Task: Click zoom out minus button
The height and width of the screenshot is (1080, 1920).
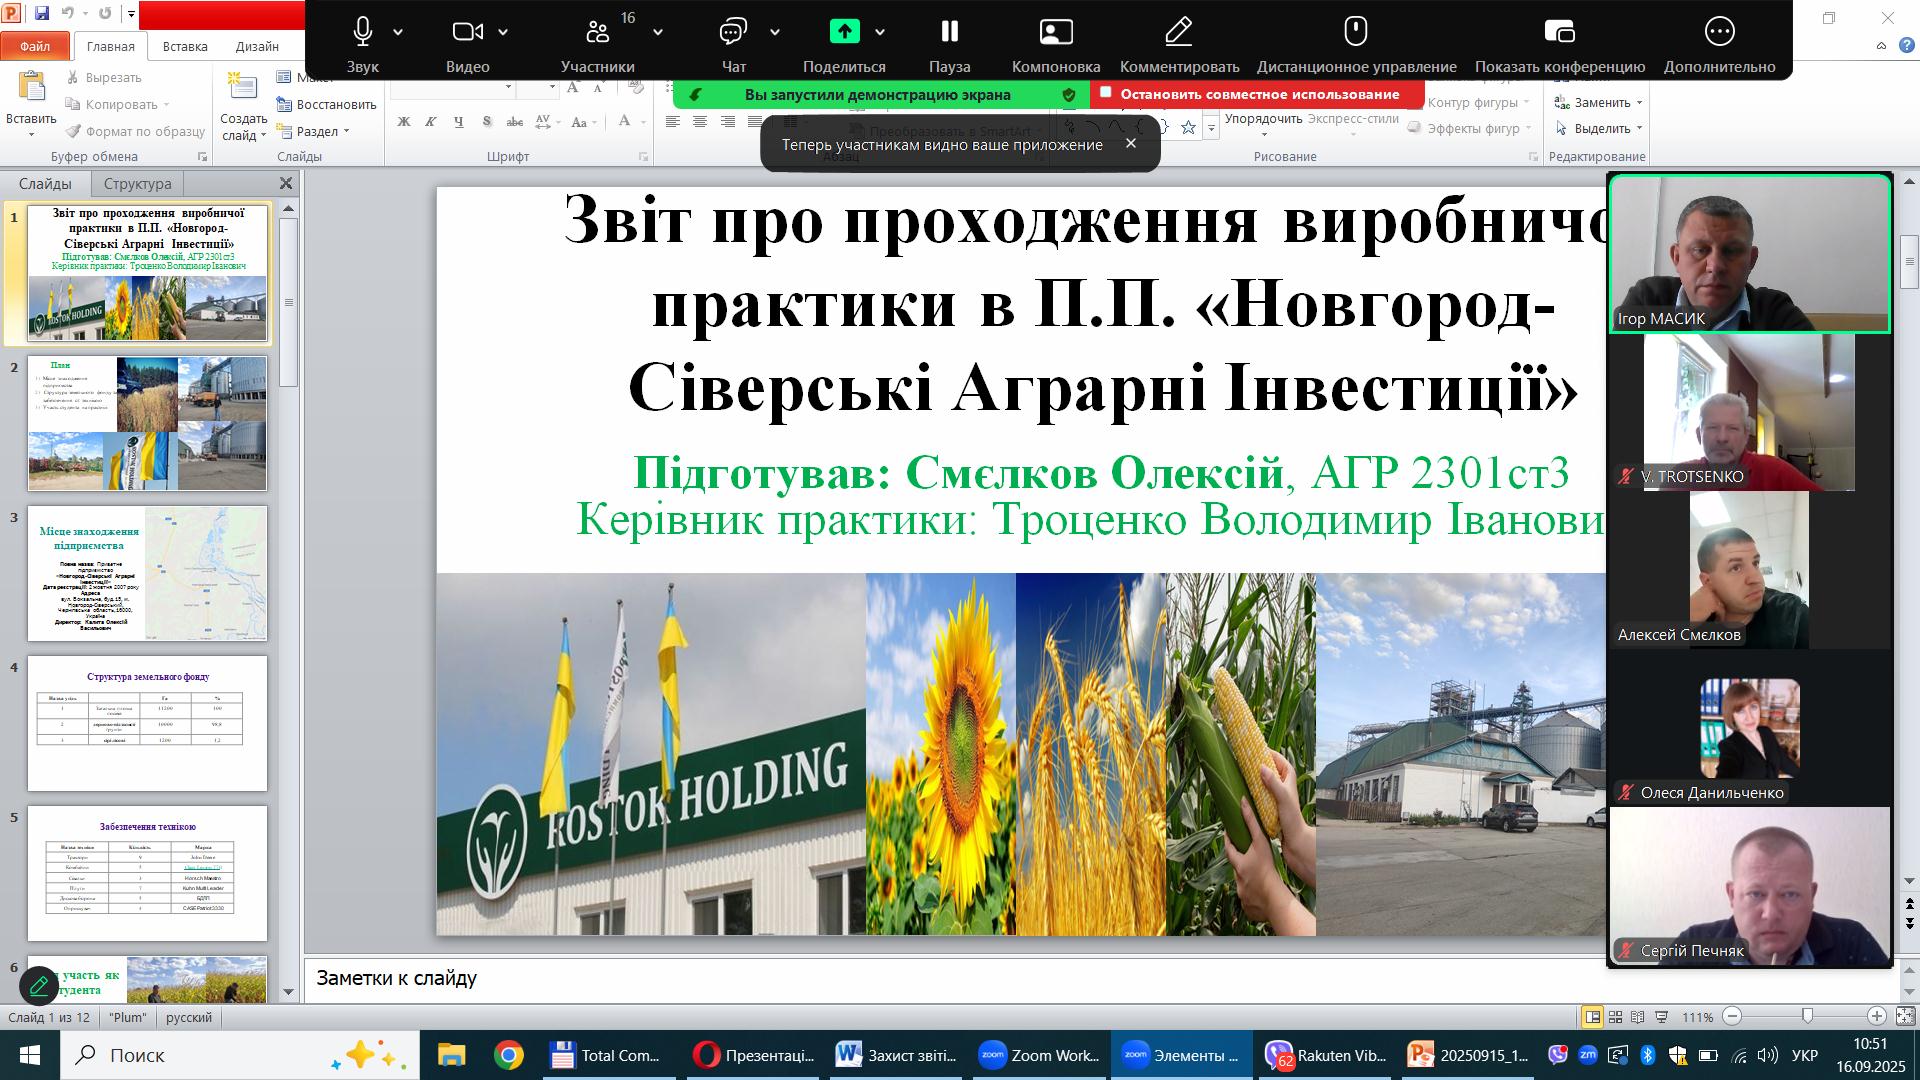Action: pyautogui.click(x=1733, y=1016)
